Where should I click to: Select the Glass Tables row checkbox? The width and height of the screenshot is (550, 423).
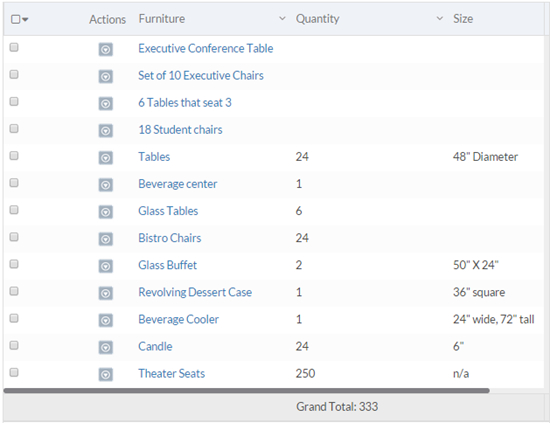coord(14,210)
